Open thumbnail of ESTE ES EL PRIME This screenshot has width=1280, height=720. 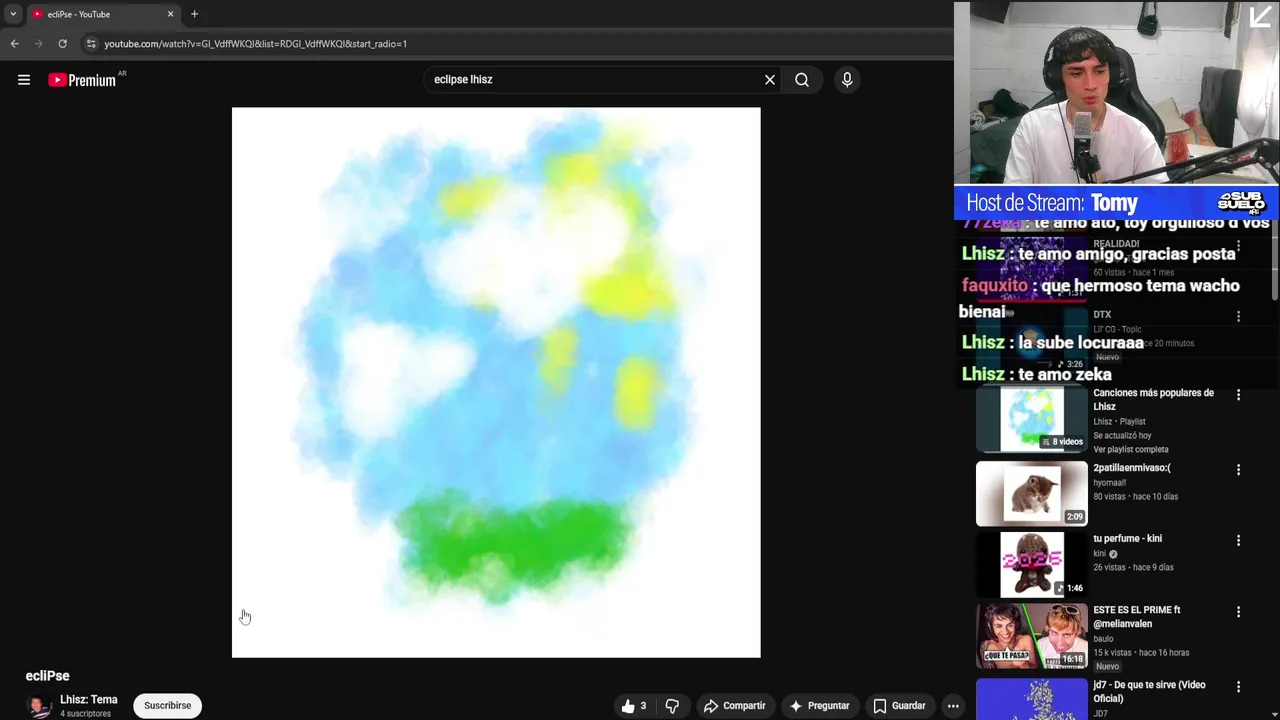[1031, 636]
